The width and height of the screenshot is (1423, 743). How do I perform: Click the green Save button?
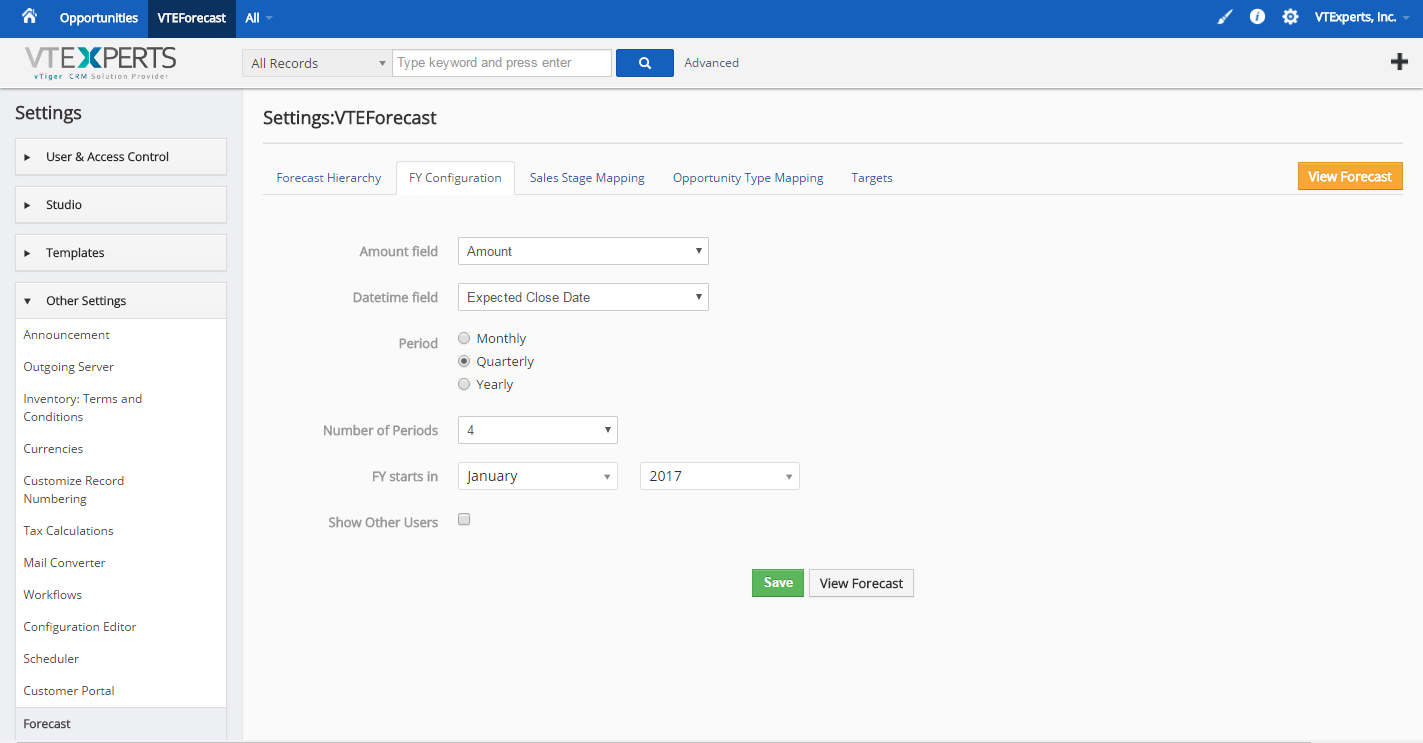point(778,583)
